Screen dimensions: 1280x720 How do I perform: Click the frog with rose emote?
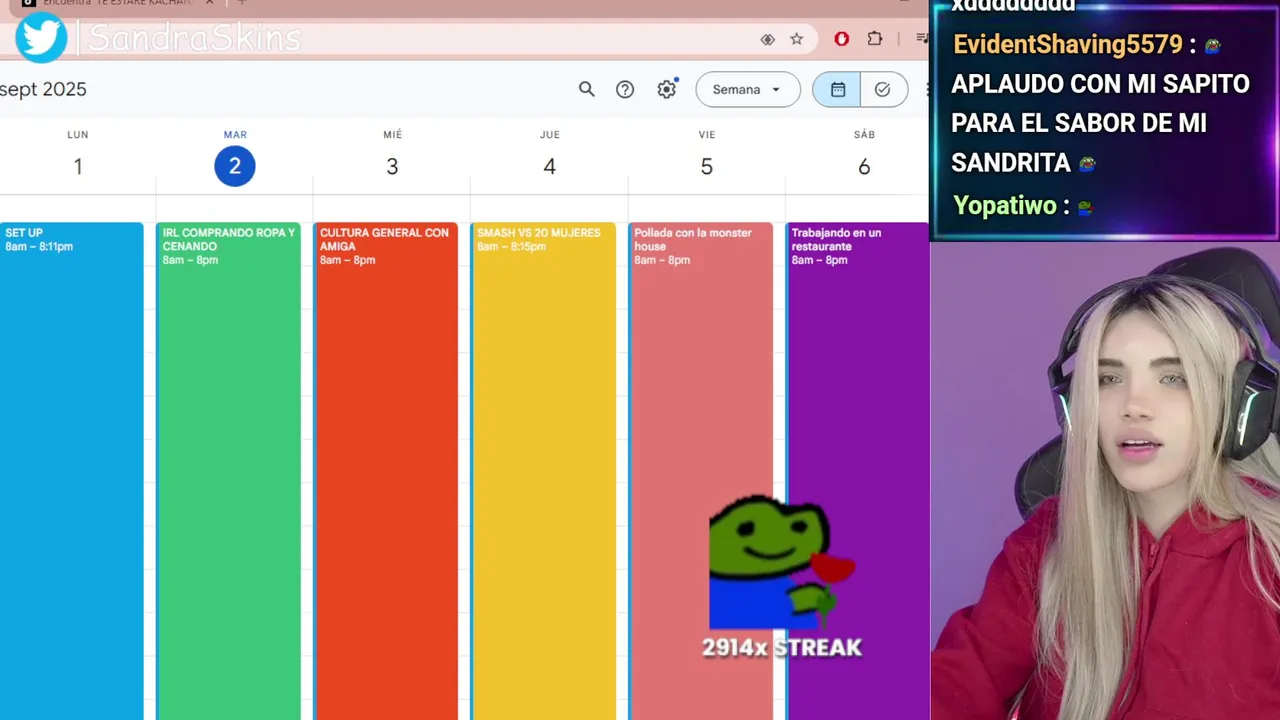click(780, 562)
